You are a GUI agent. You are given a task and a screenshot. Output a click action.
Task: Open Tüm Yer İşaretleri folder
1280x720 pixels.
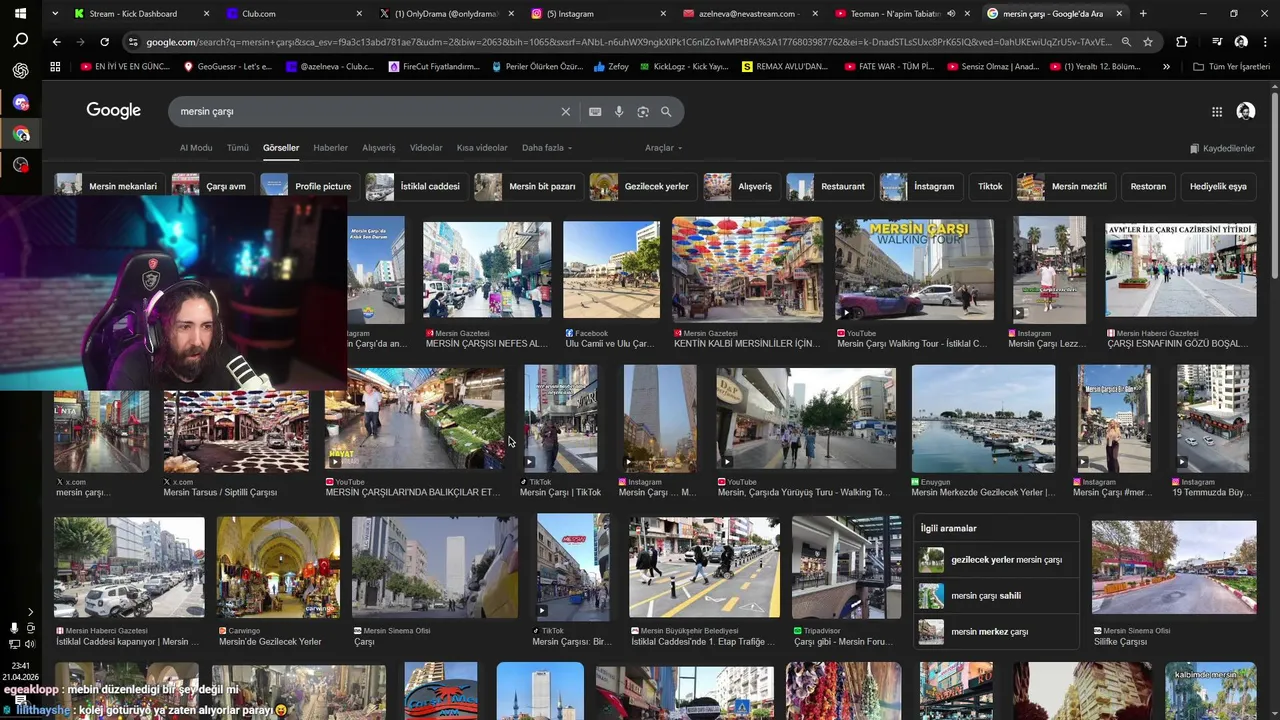point(1232,67)
